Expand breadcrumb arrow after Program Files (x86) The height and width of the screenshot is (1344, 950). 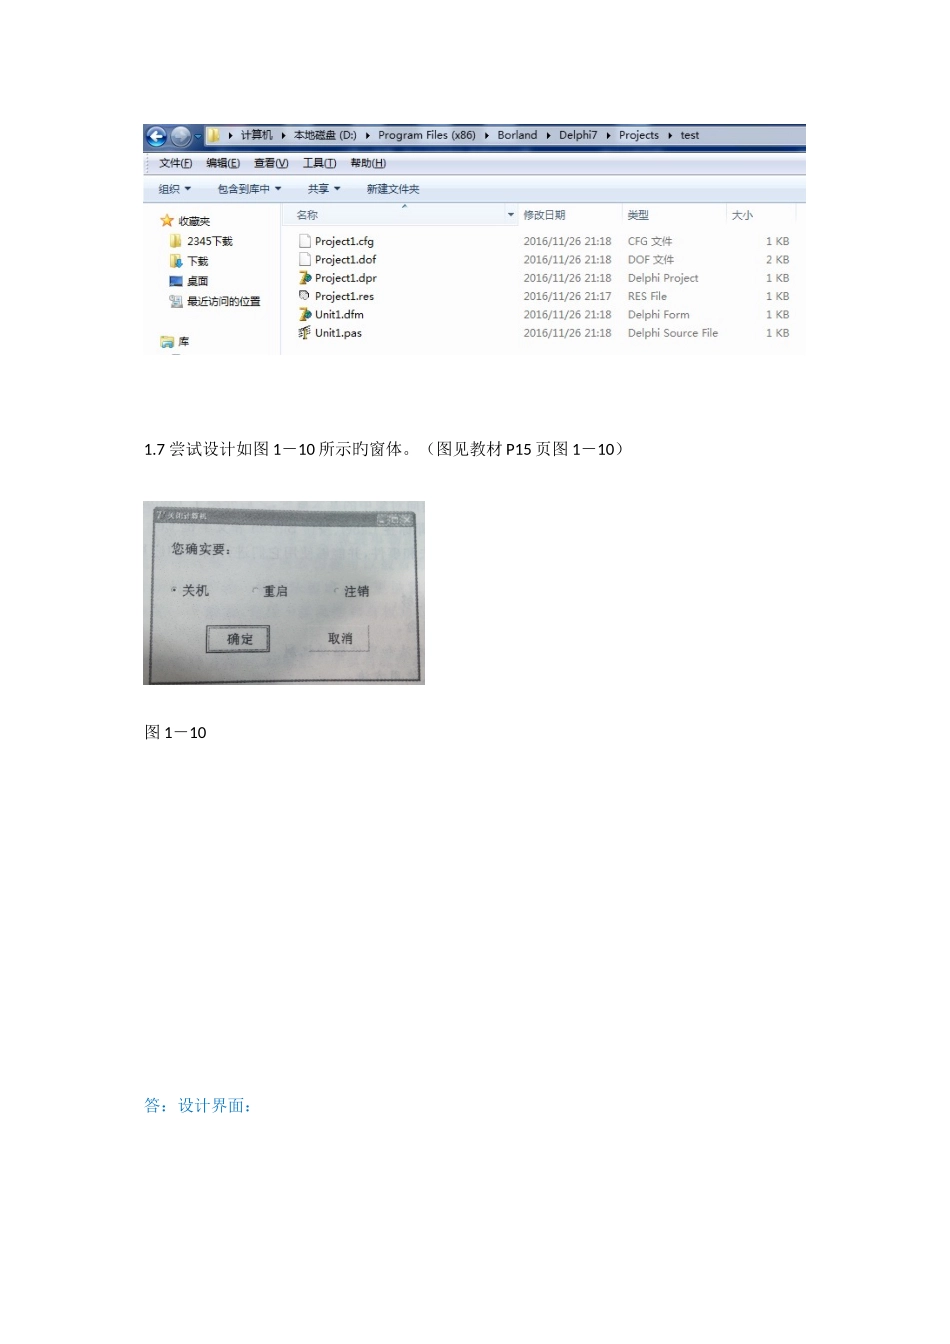487,136
